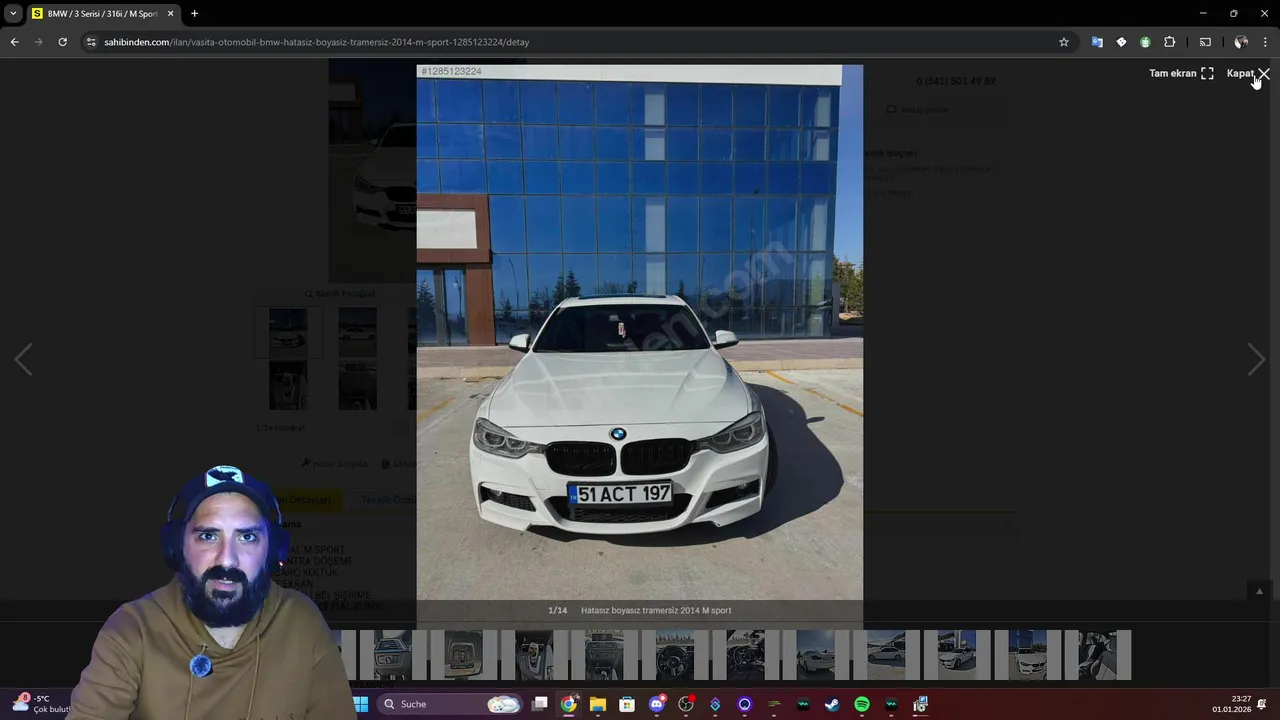Image resolution: width=1280 pixels, height=720 pixels.
Task: Close the photo gallery with Kapat
Action: 1248,73
